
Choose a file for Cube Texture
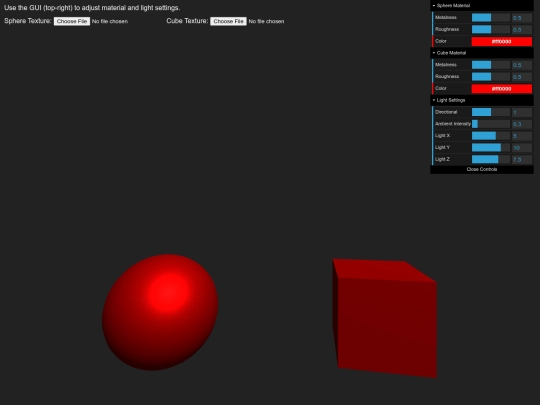228,21
